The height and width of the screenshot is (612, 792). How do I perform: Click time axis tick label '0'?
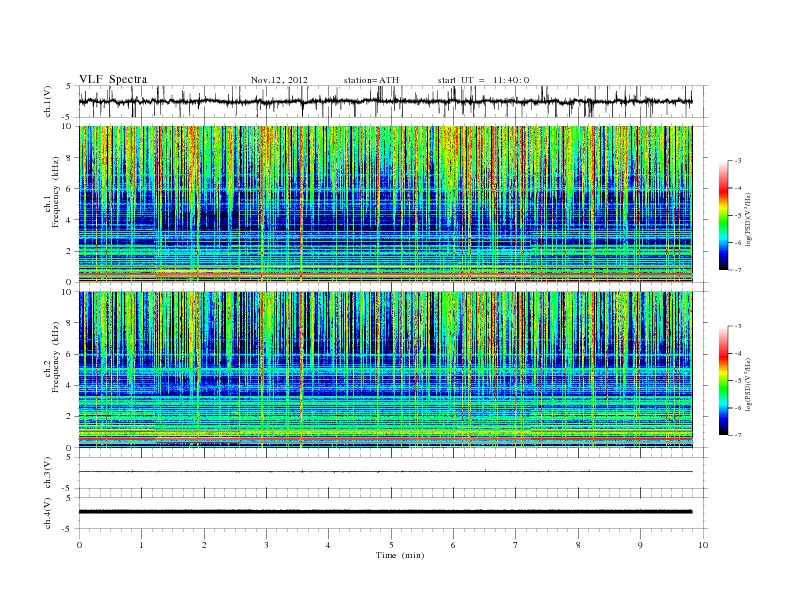(79, 545)
